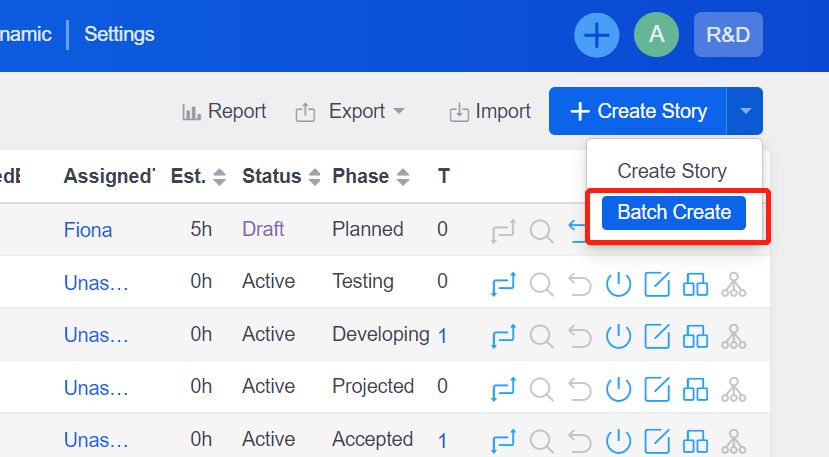Open the user avatar labeled A
This screenshot has width=829, height=457.
[656, 35]
